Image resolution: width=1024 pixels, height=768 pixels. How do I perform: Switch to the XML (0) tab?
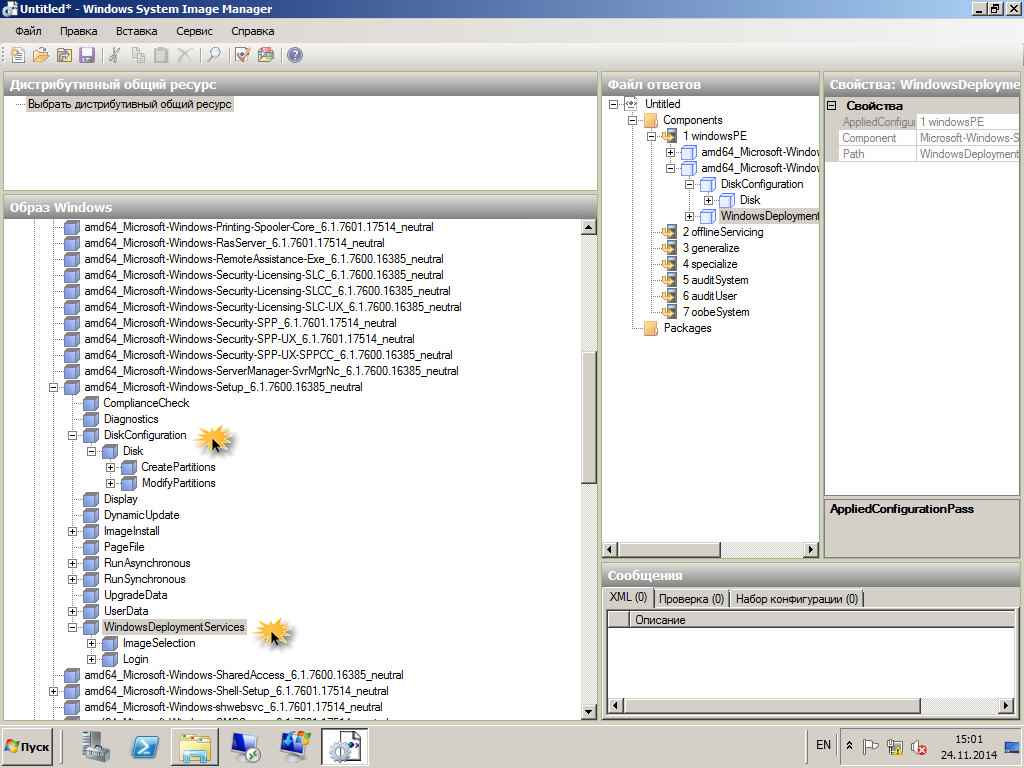coord(628,598)
